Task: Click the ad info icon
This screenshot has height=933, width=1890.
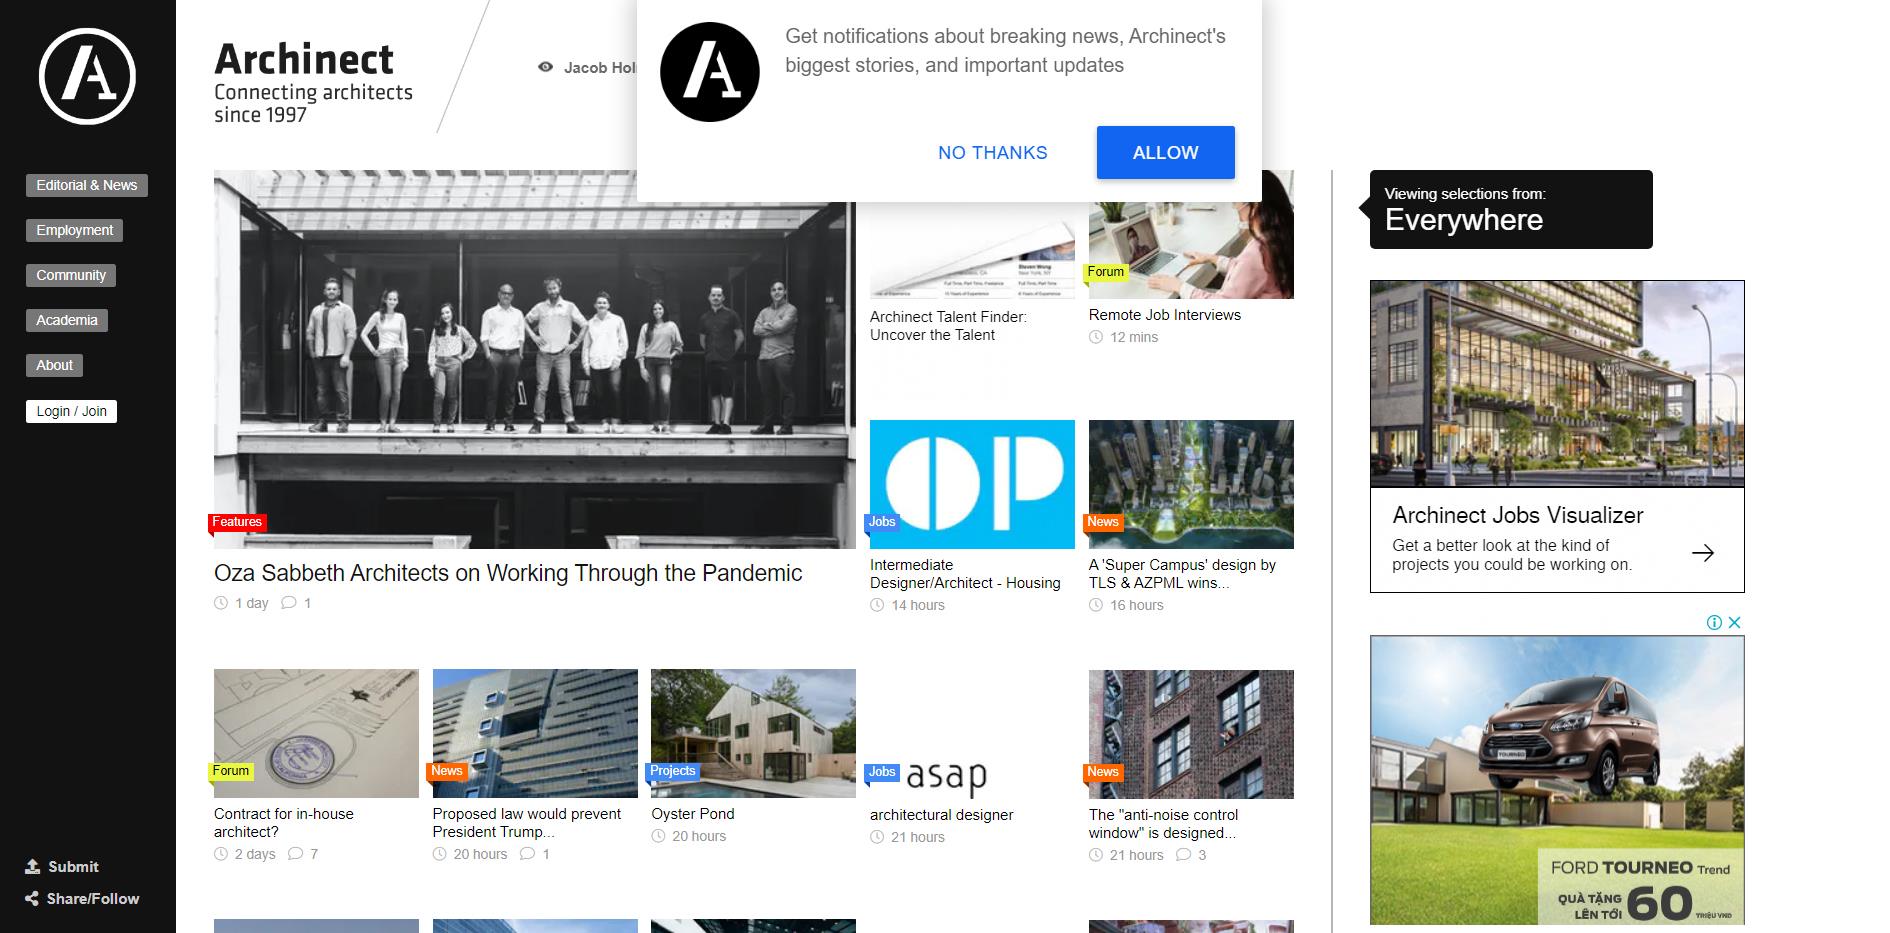Action: [x=1714, y=622]
